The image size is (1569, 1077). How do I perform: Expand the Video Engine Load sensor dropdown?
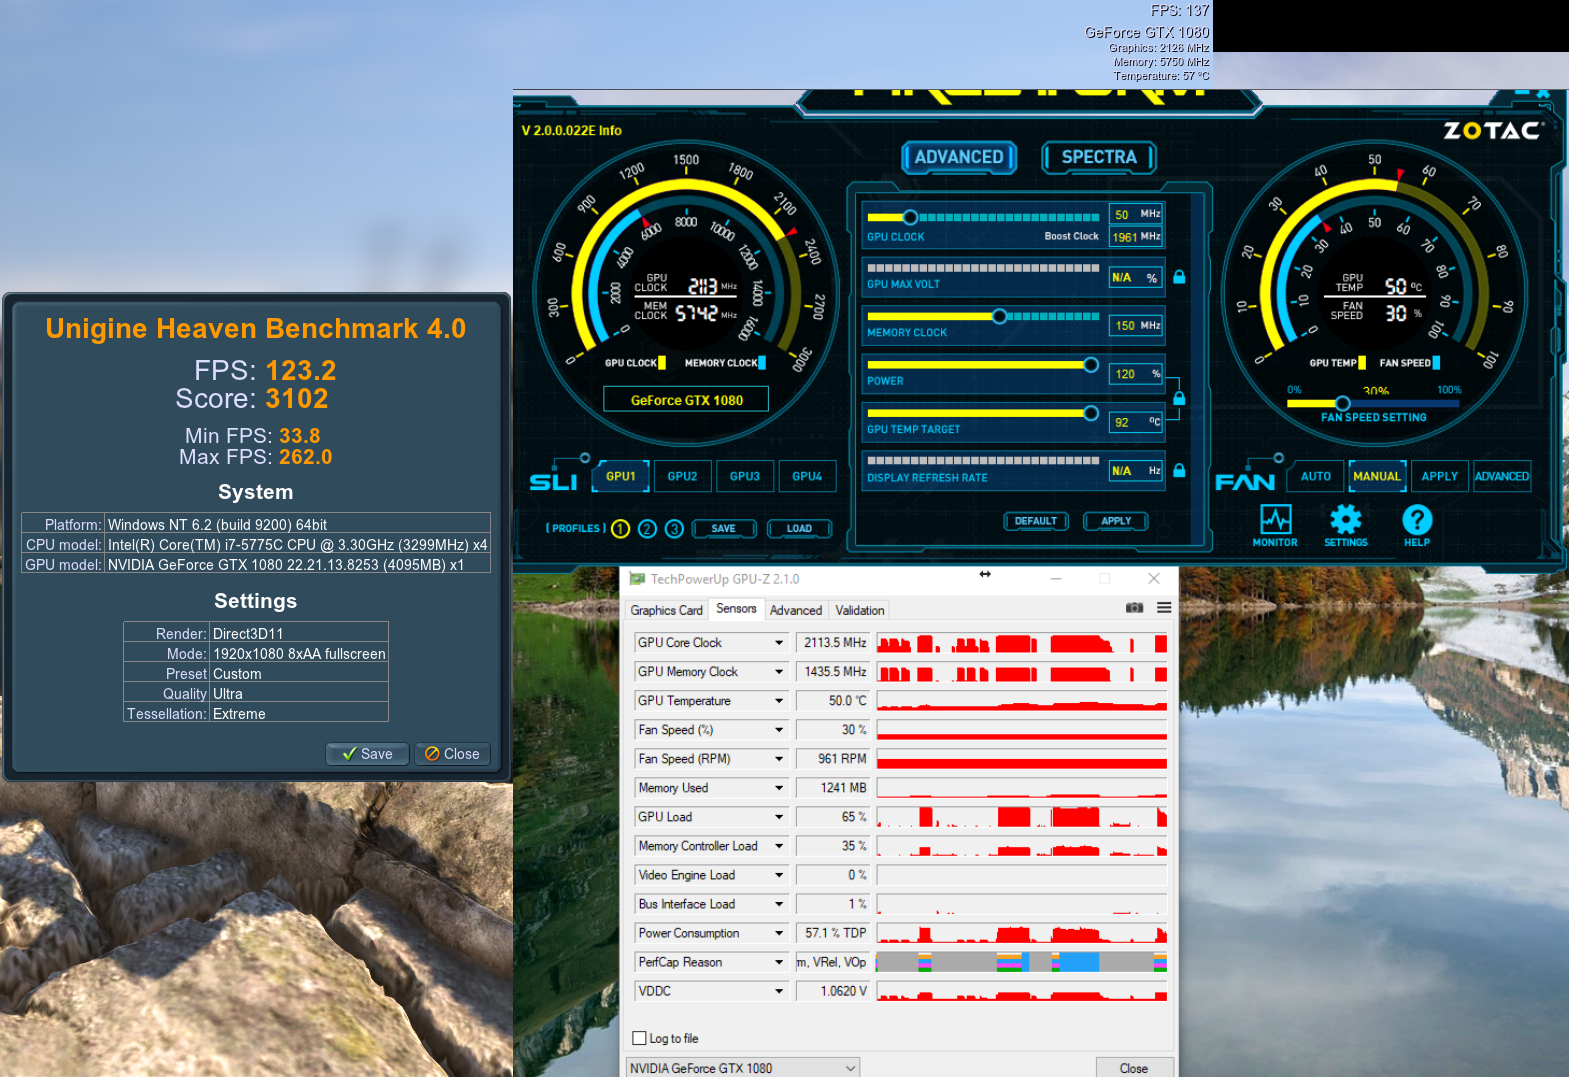coord(779,875)
